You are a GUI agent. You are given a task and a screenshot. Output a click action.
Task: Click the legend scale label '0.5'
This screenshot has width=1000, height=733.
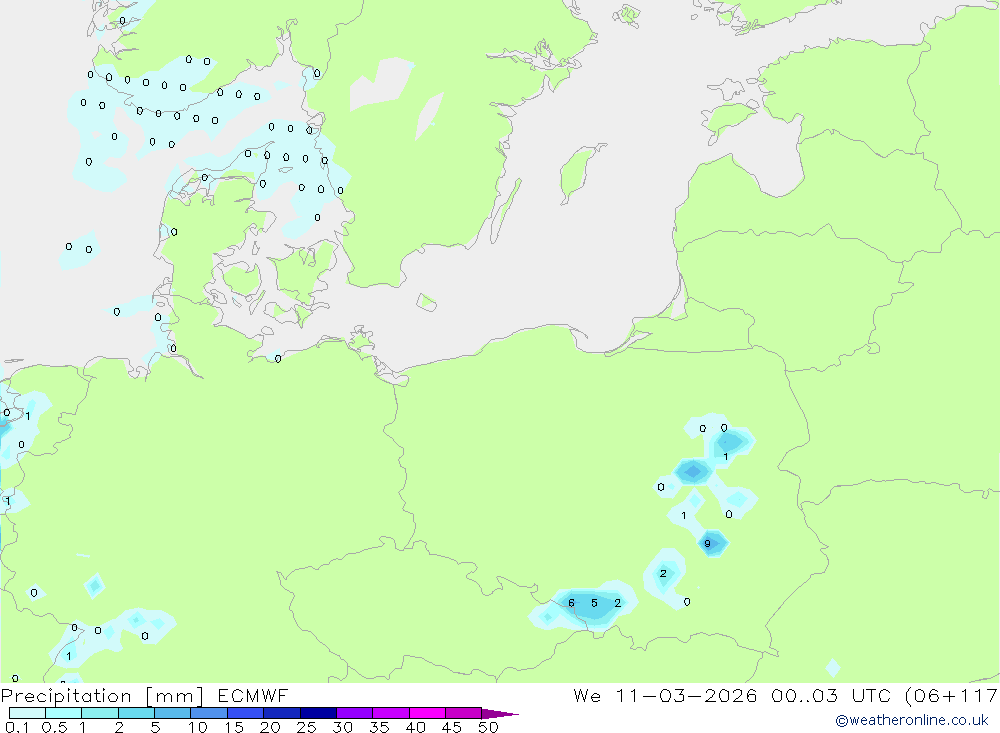tap(54, 727)
